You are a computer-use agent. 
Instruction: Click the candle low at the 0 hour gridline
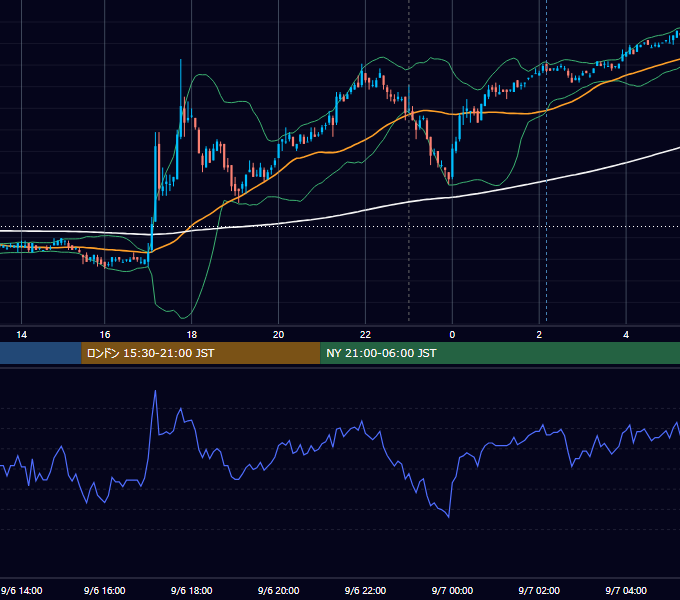pyautogui.click(x=451, y=181)
